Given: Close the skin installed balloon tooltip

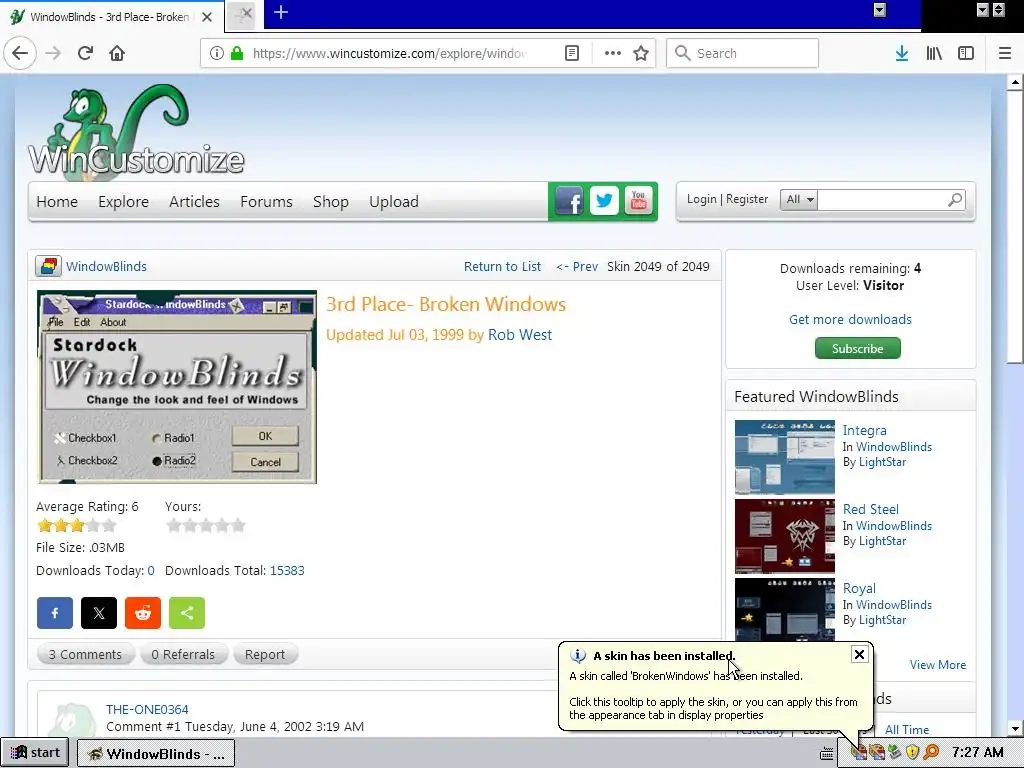Looking at the screenshot, I should 859,654.
